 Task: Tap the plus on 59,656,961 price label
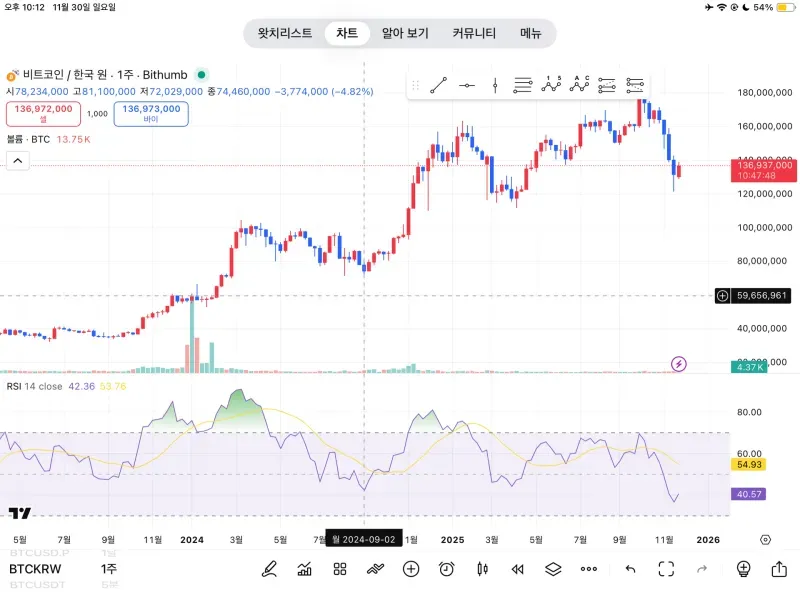coord(723,296)
